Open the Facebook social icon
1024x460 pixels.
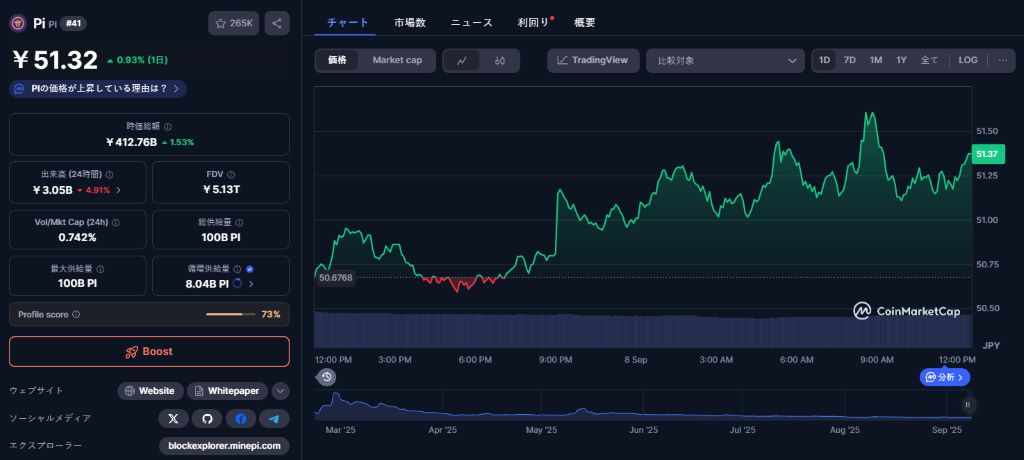pyautogui.click(x=240, y=418)
